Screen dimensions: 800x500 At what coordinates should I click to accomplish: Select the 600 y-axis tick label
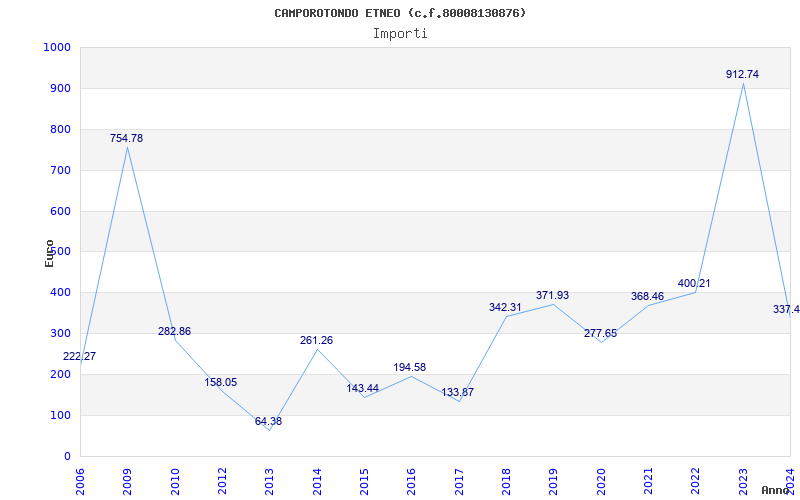[x=60, y=211]
